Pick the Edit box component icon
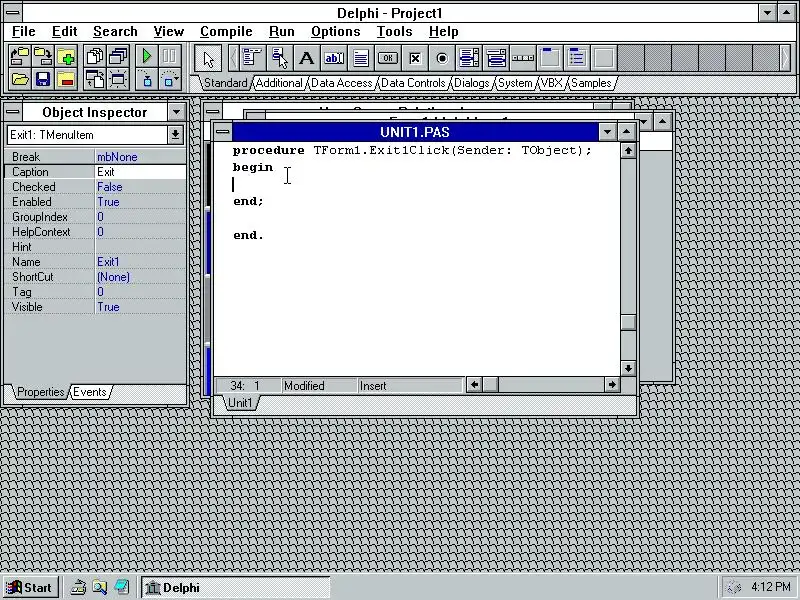Screen dimensions: 800x600 tap(334, 58)
